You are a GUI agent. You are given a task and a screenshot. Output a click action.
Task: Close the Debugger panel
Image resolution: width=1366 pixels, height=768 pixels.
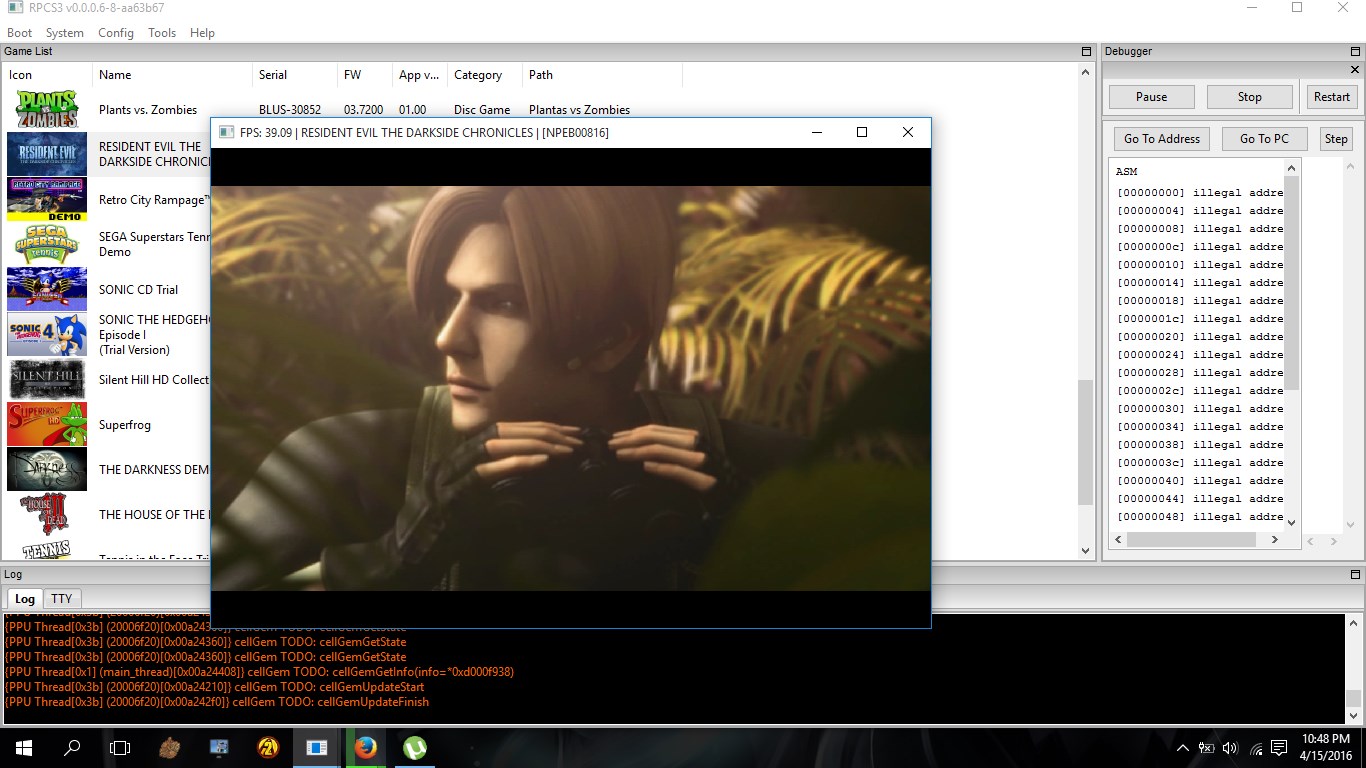pyautogui.click(x=1356, y=70)
